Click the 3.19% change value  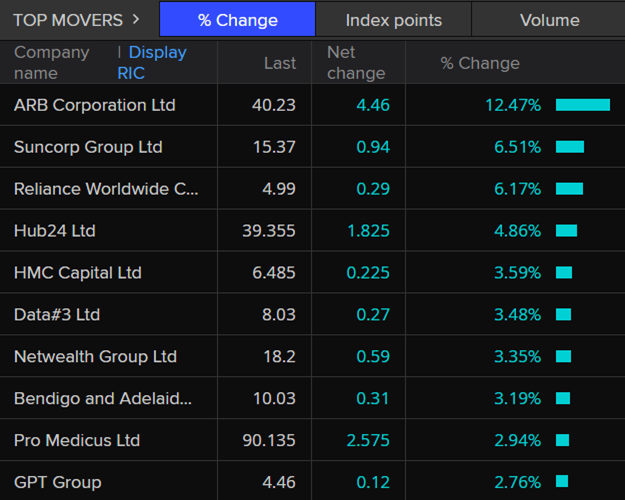click(517, 398)
